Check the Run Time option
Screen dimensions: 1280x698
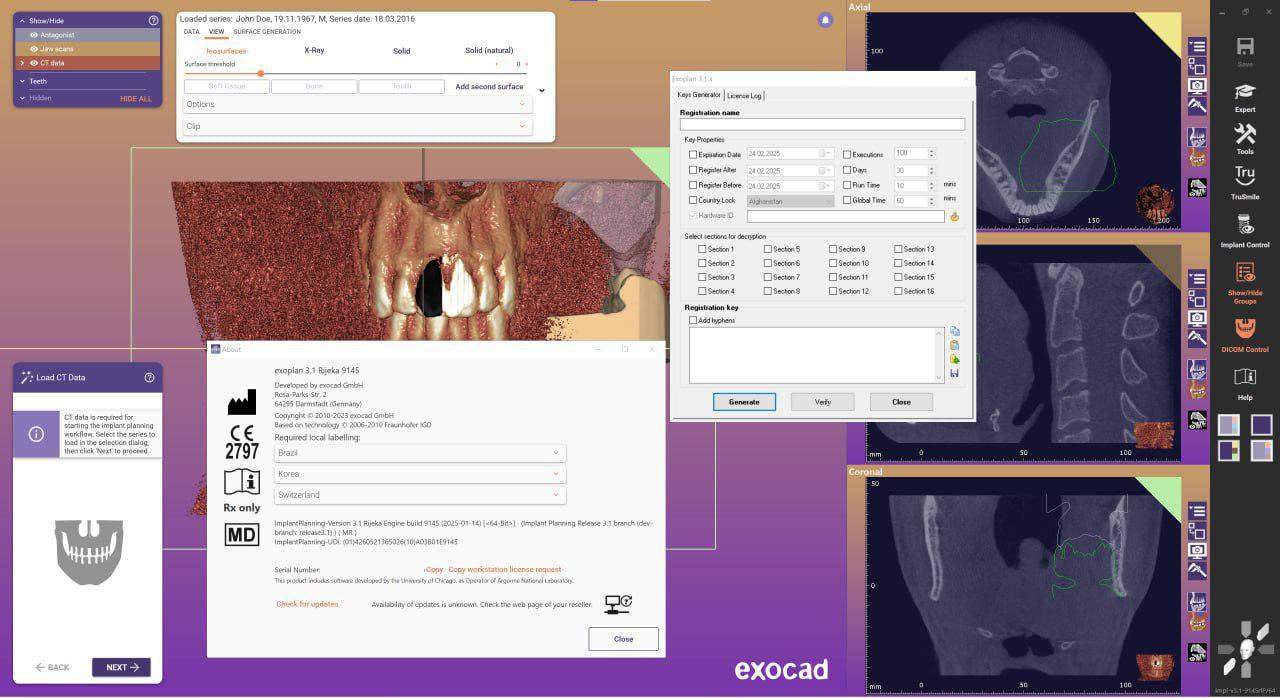[847, 185]
